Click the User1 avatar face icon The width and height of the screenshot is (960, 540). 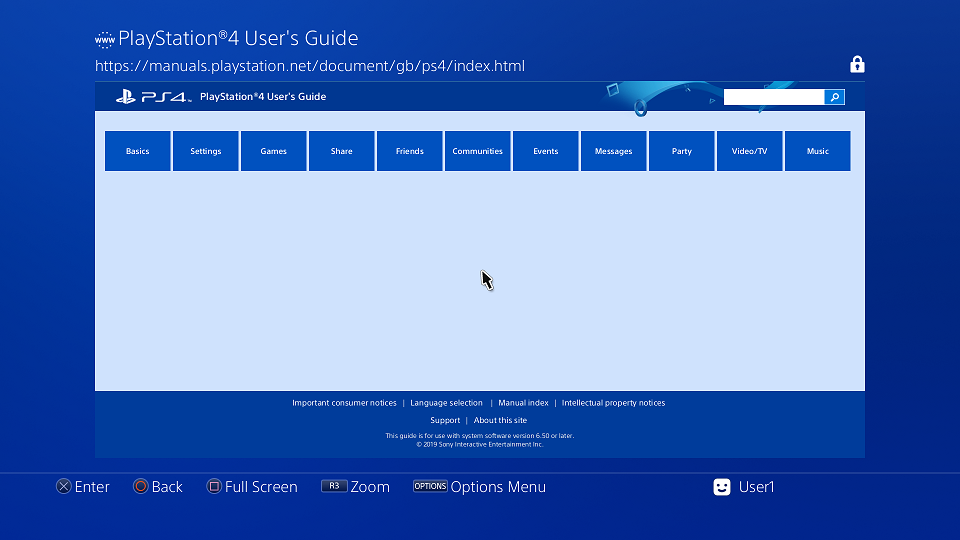pyautogui.click(x=722, y=487)
